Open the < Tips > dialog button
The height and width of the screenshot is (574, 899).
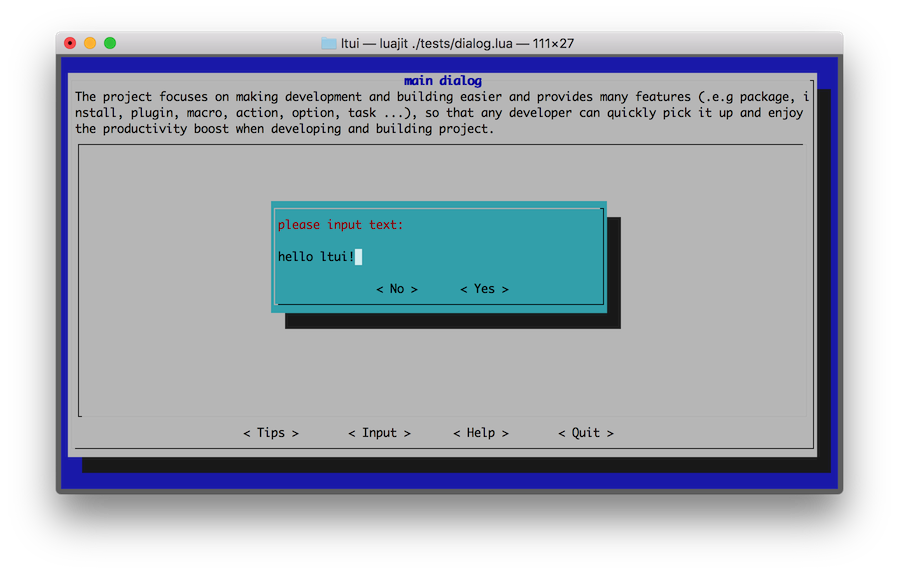tap(271, 433)
